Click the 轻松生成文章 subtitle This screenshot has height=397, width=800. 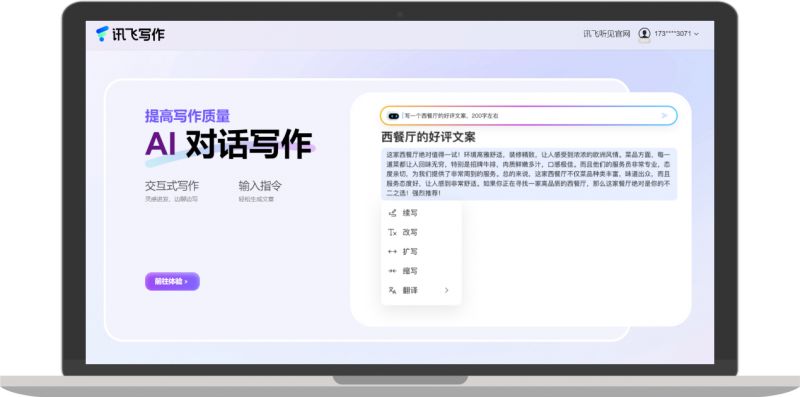tap(256, 199)
